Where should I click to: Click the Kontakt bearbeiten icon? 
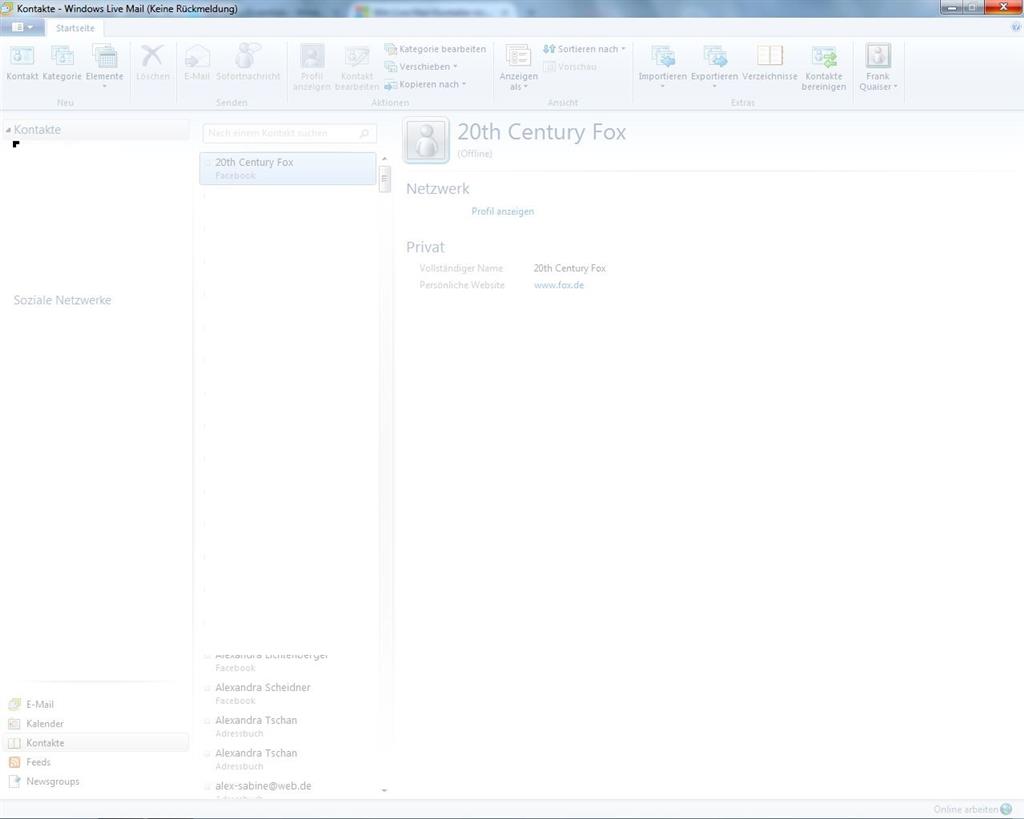(x=357, y=56)
